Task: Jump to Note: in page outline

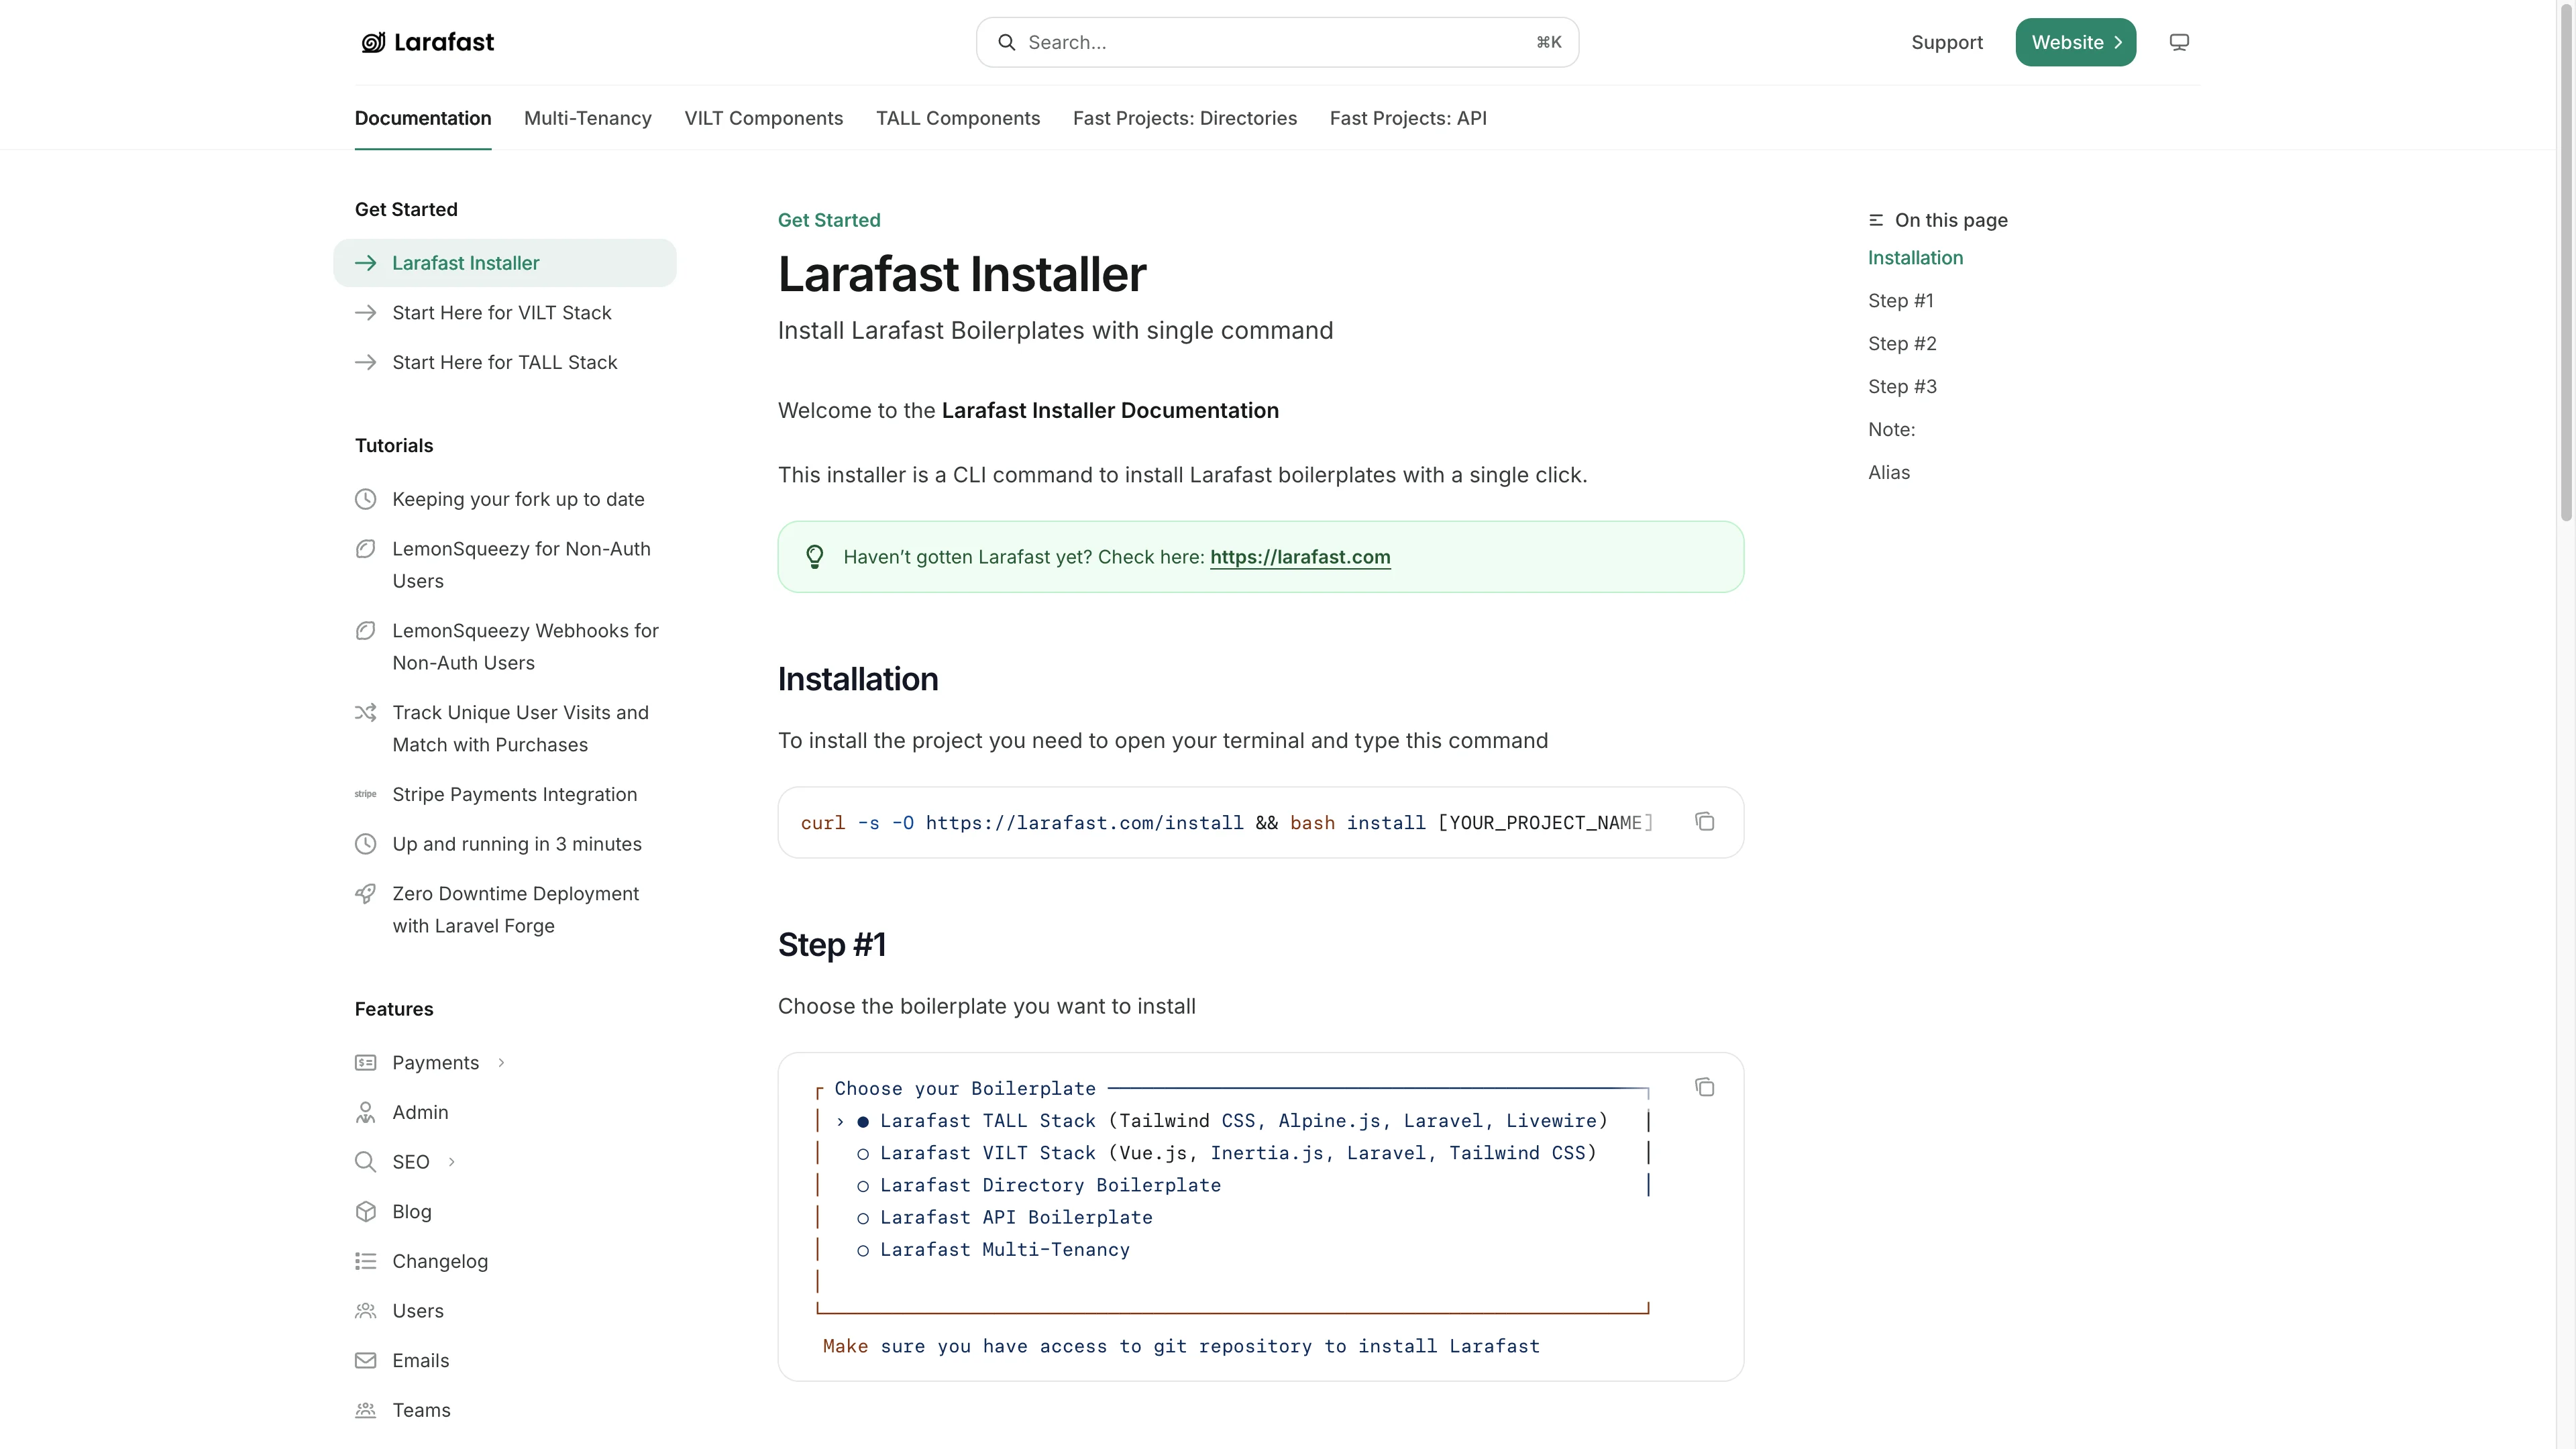Action: point(1892,430)
